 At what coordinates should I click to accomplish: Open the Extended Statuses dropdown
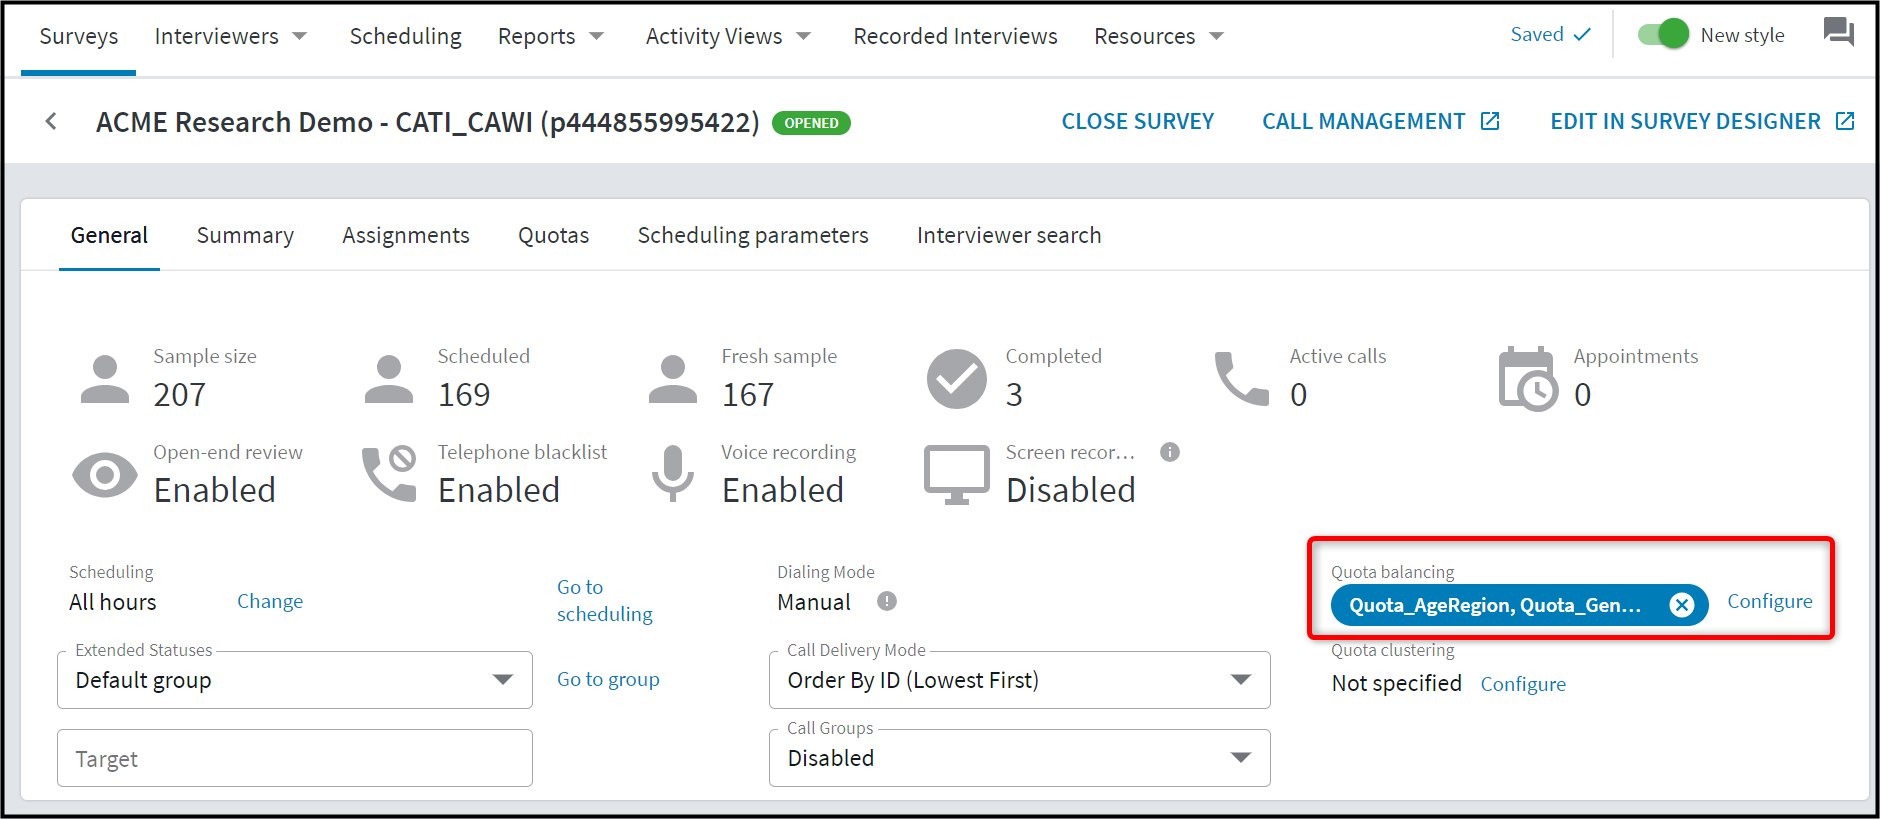295,680
